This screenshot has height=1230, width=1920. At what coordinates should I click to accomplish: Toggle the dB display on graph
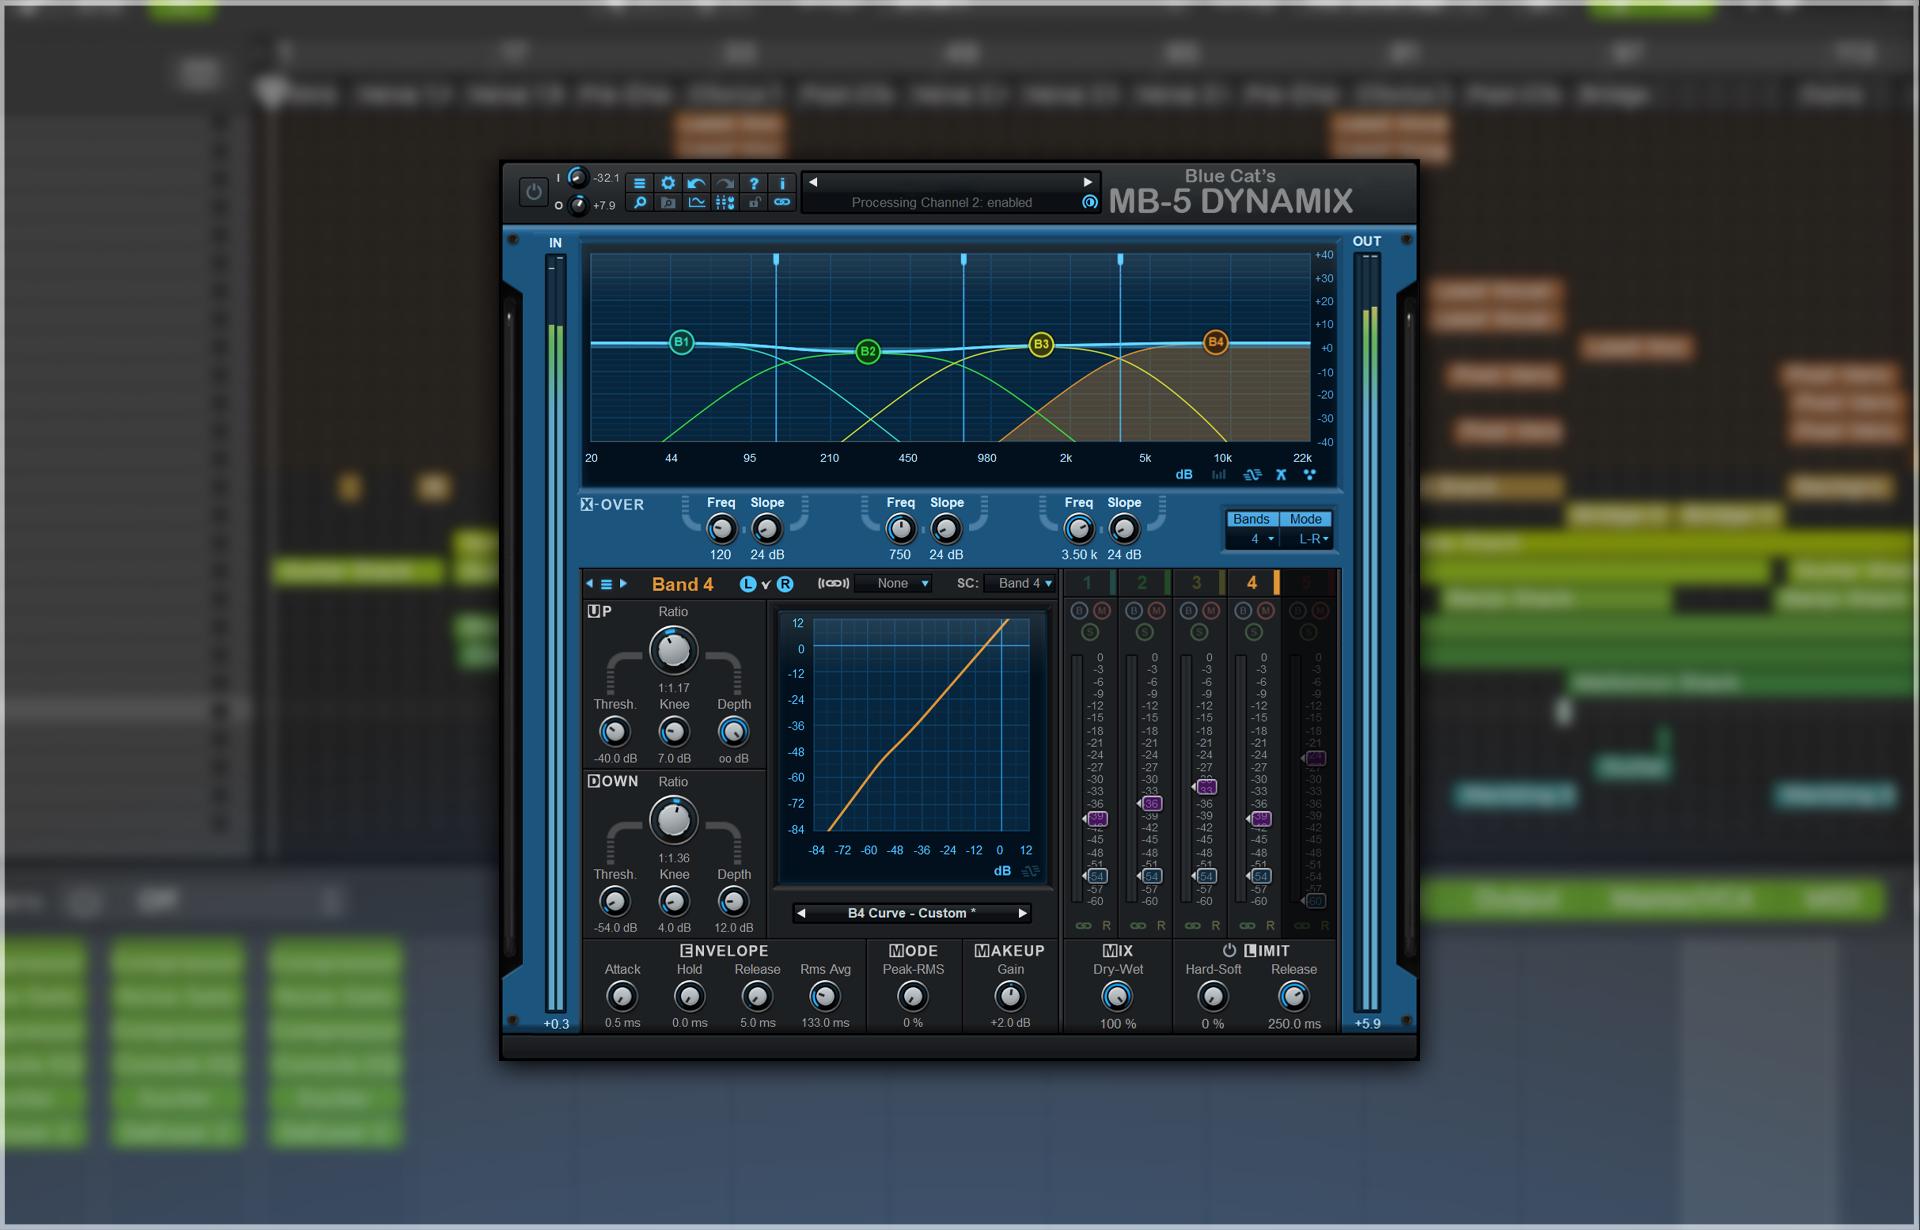tap(1184, 475)
